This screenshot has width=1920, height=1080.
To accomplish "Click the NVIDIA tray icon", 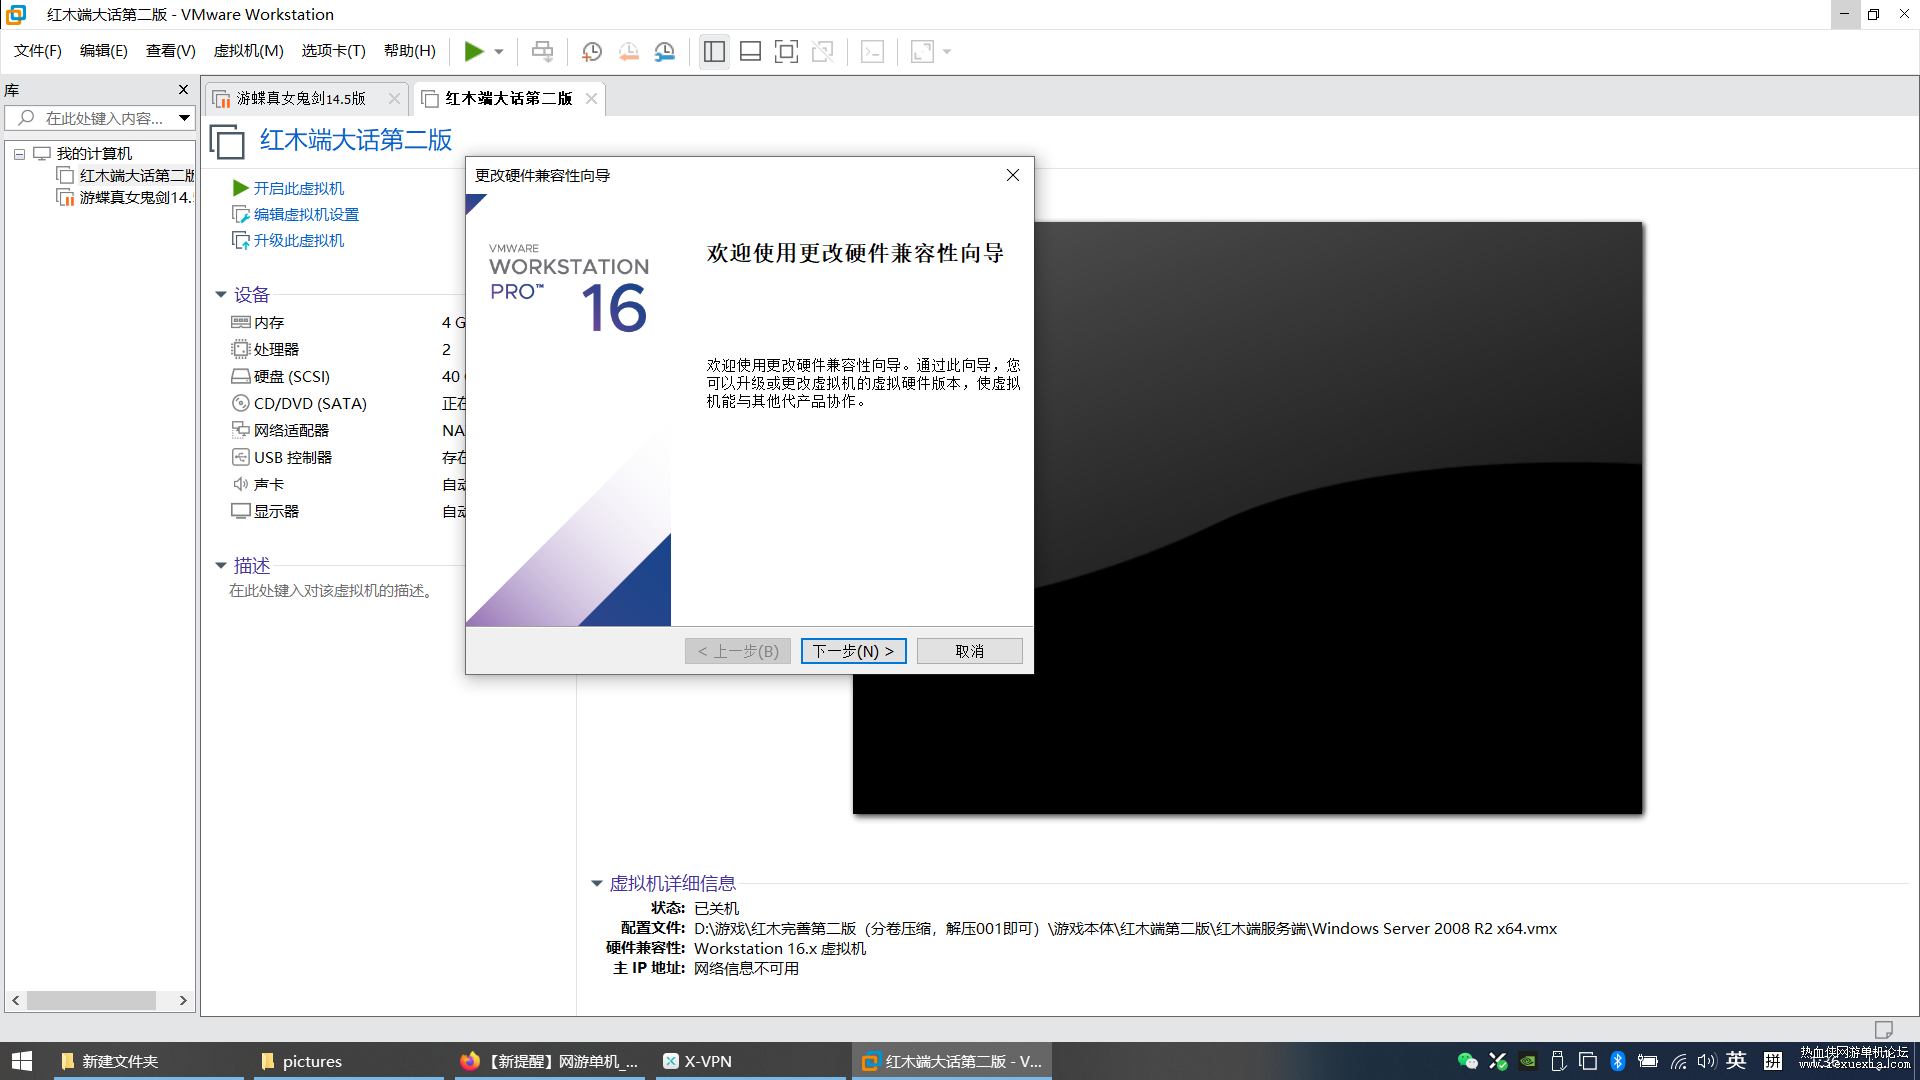I will 1528,1061.
